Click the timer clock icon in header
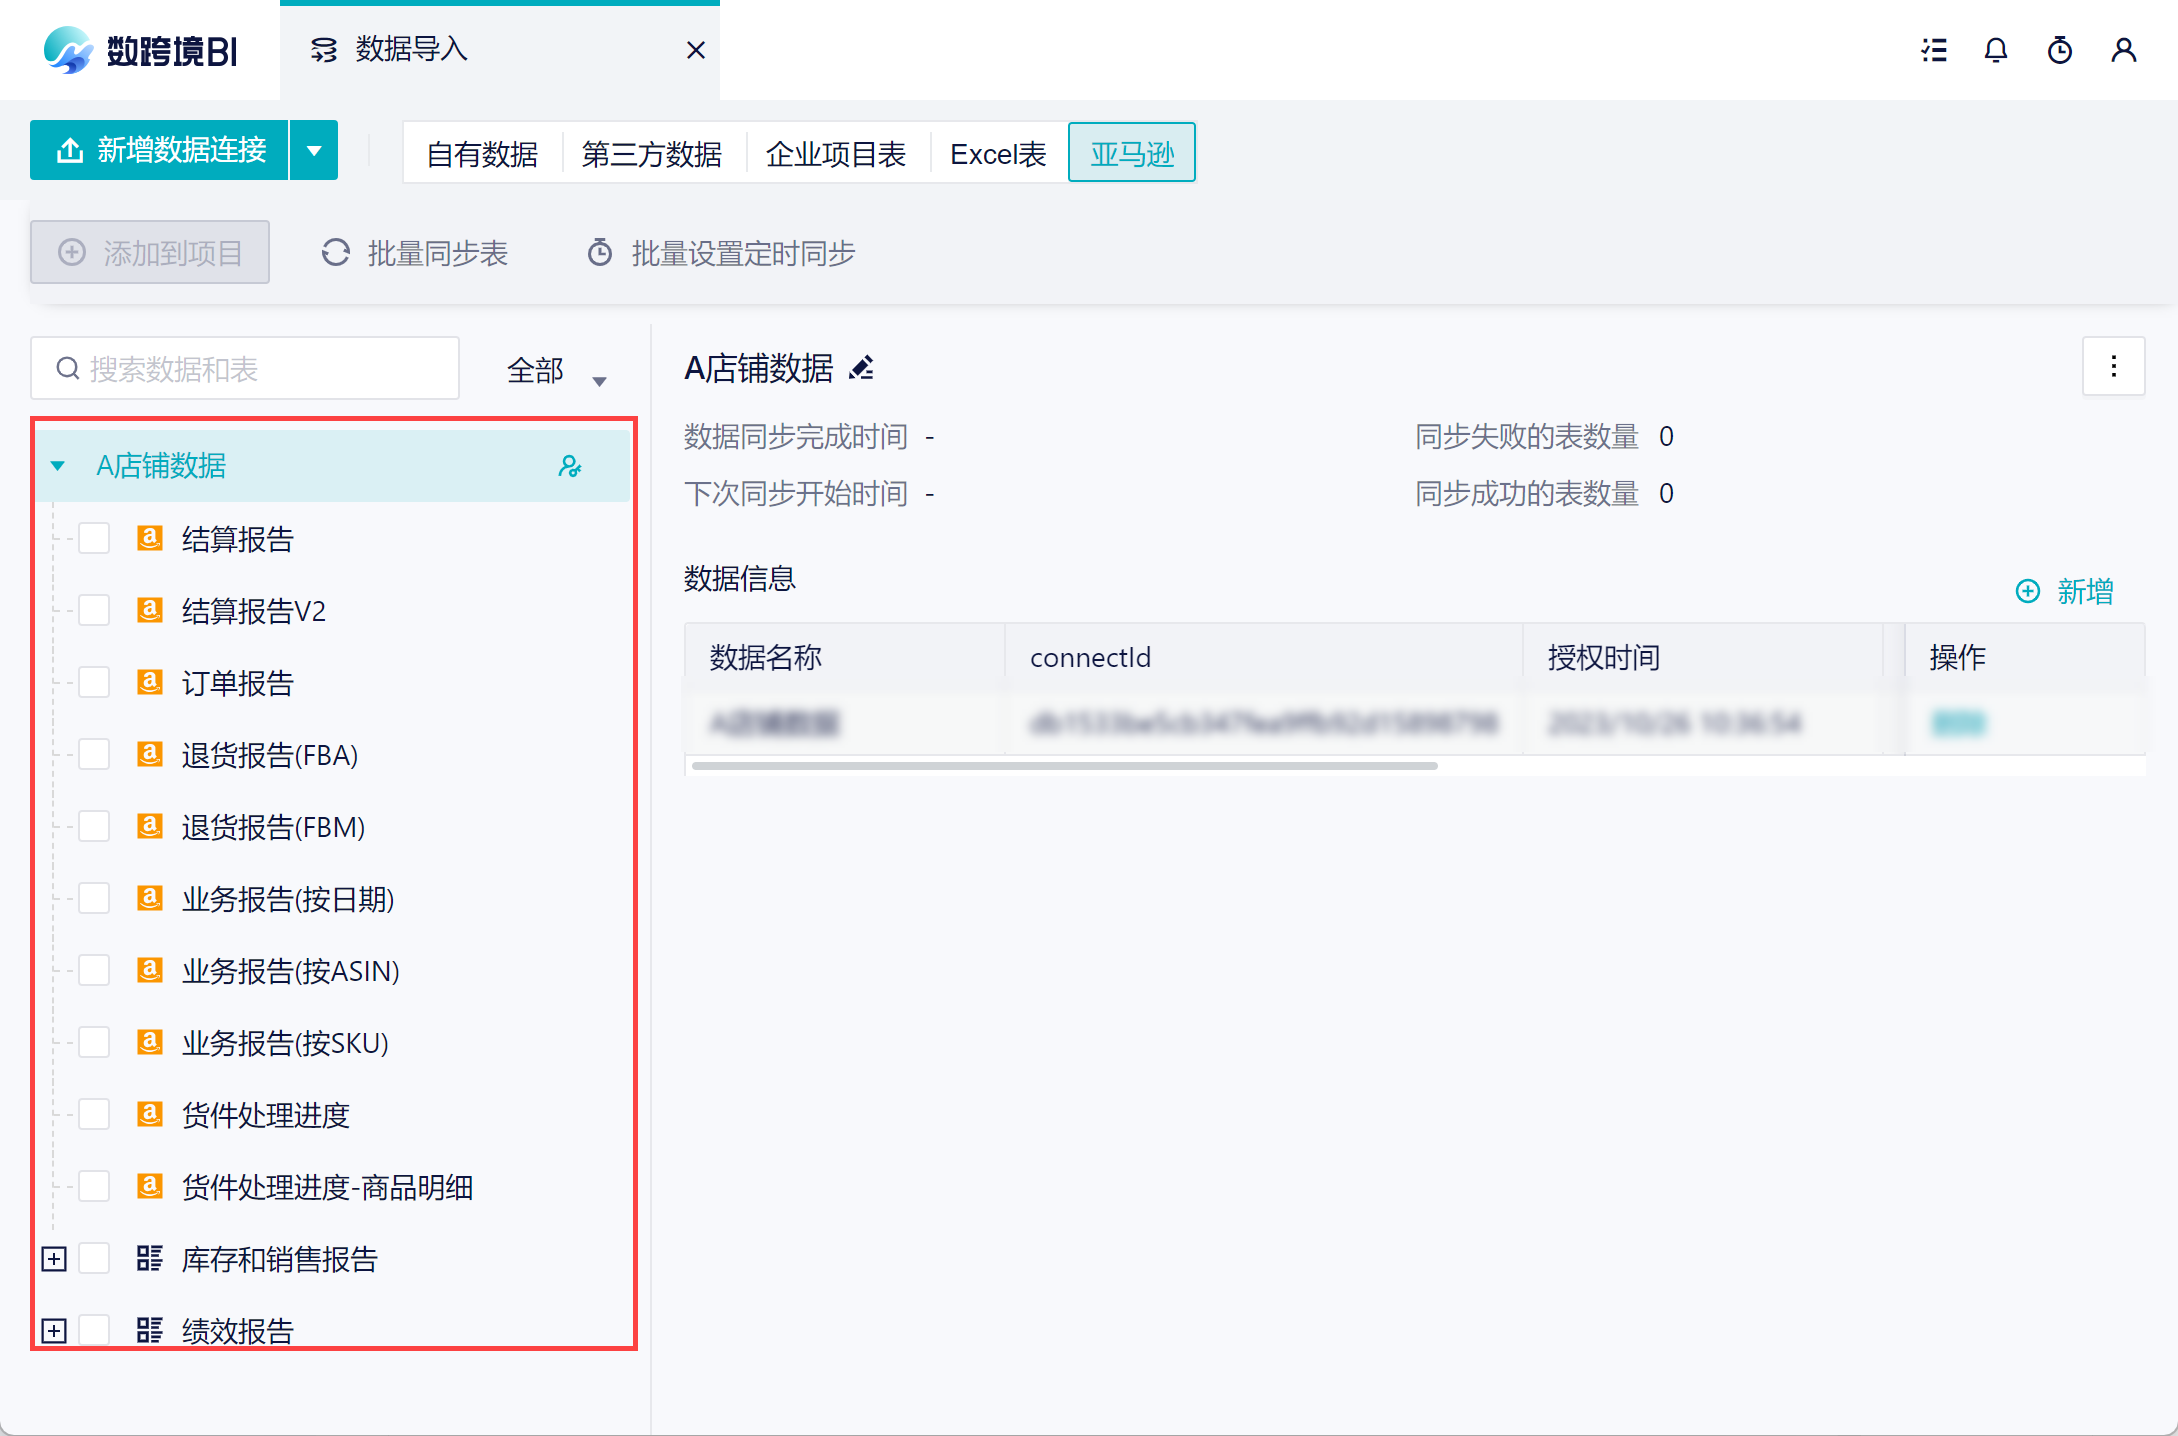This screenshot has height=1436, width=2178. coord(2060,50)
